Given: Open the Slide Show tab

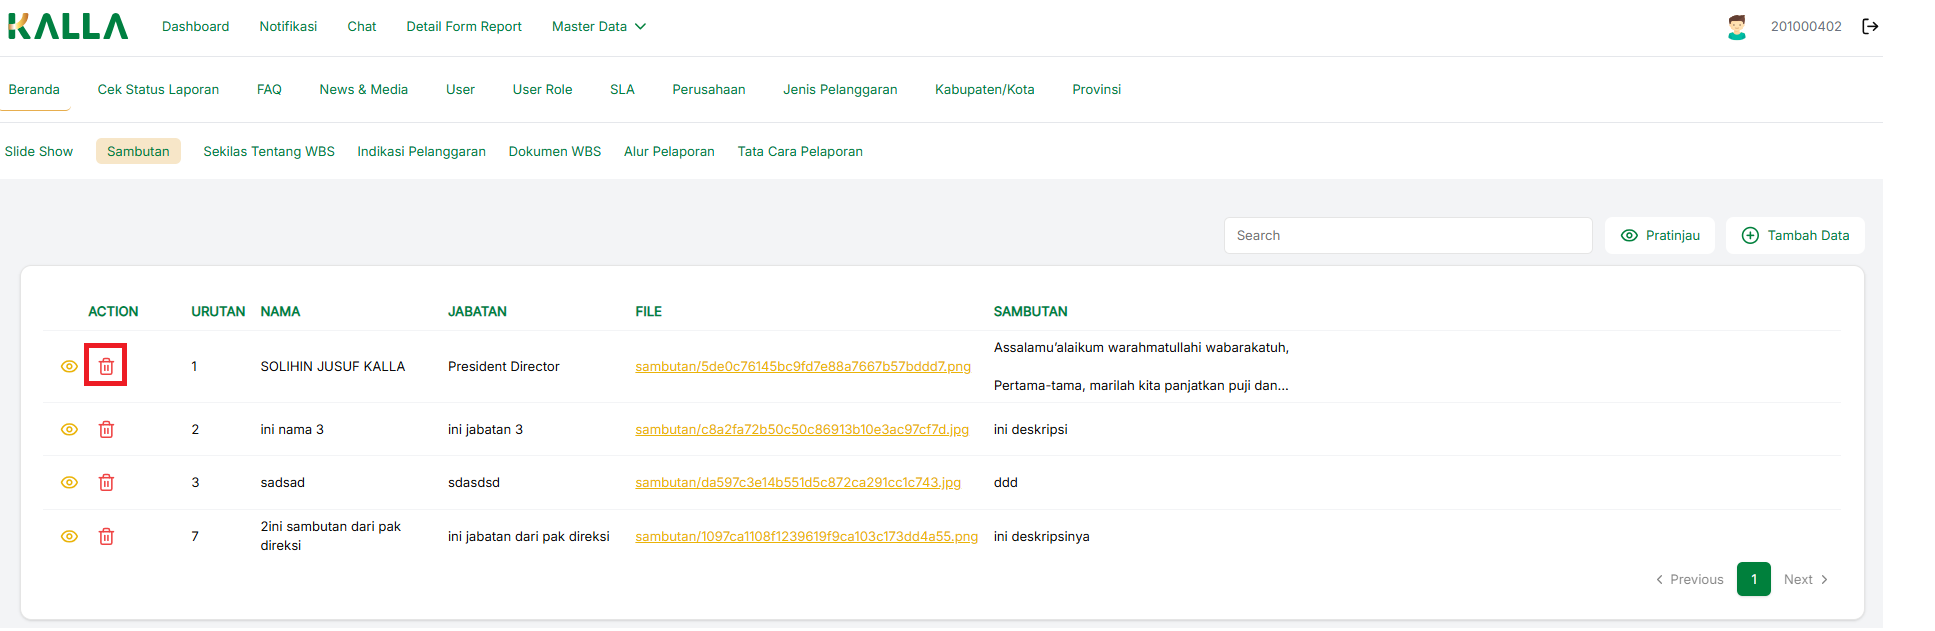Looking at the screenshot, I should pos(39,152).
